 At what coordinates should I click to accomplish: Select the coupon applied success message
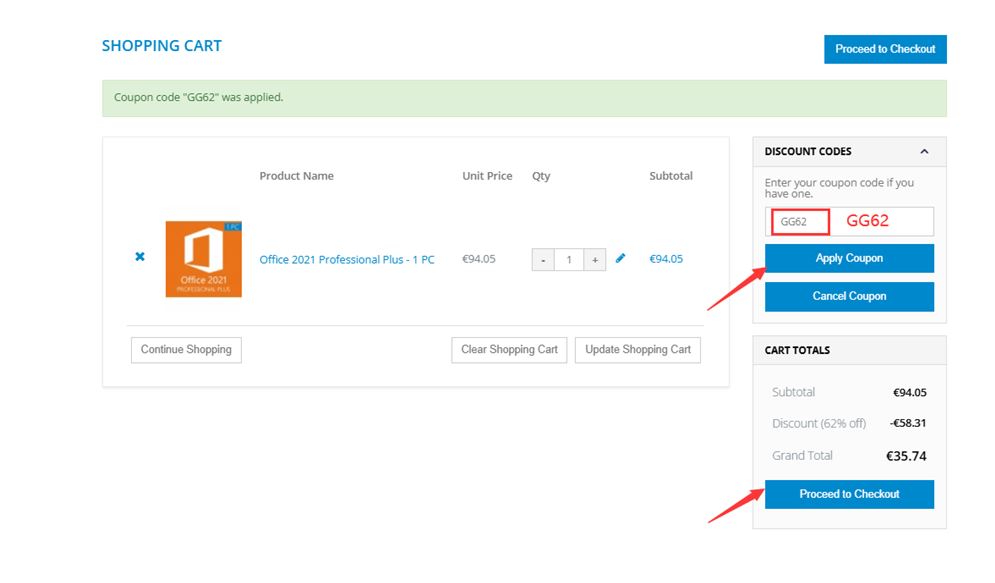(199, 97)
